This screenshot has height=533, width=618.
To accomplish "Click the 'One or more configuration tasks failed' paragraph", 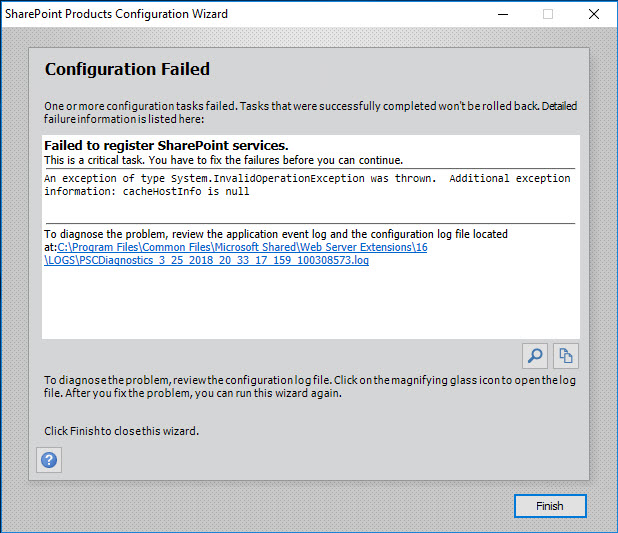I will pyautogui.click(x=311, y=112).
